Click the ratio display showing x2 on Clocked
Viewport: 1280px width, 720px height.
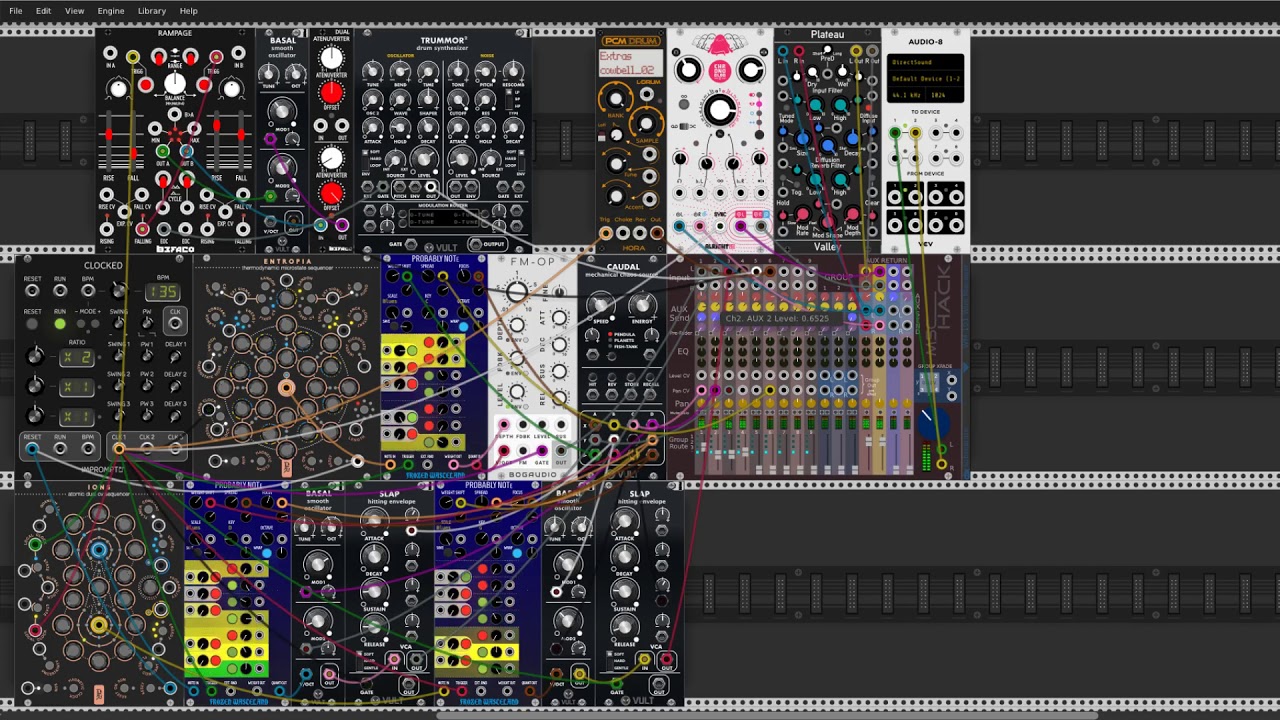coord(78,357)
